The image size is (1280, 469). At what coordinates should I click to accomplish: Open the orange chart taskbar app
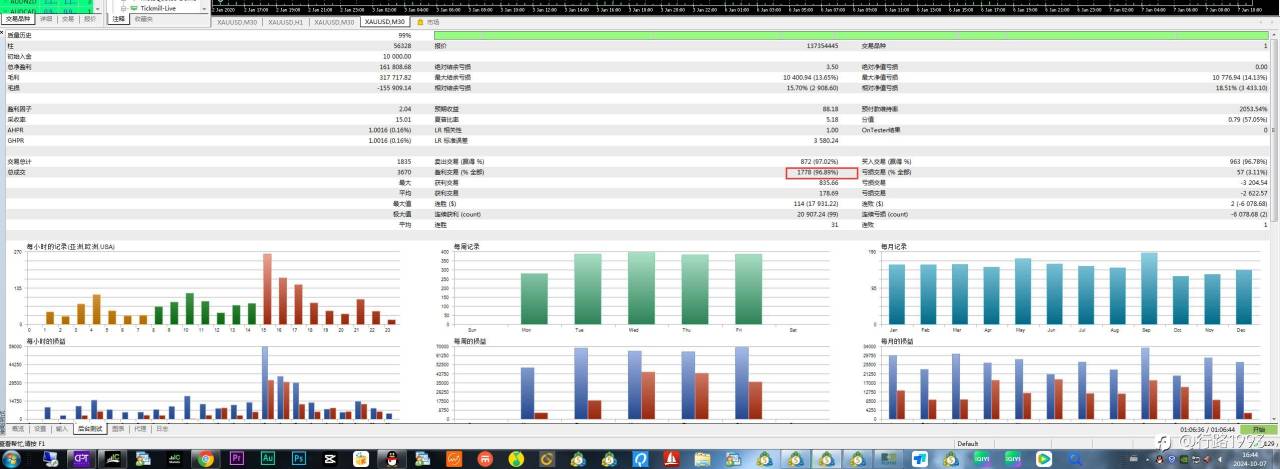click(x=454, y=459)
